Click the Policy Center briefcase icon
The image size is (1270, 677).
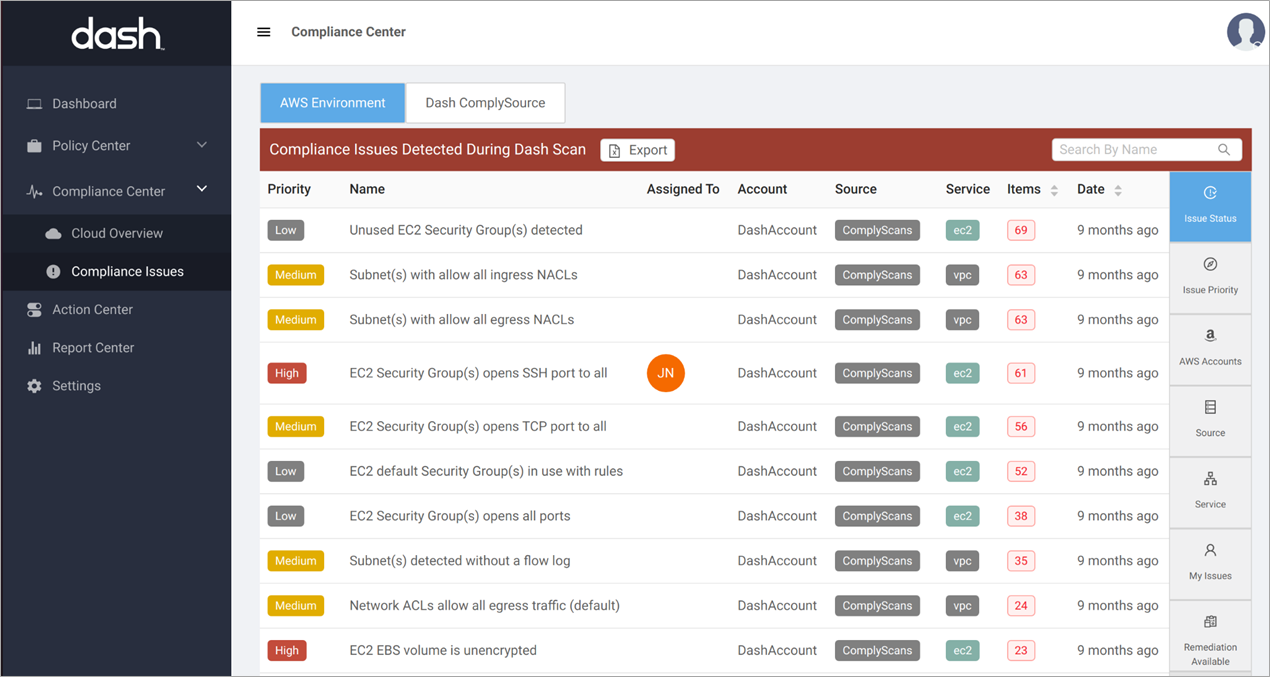(34, 146)
